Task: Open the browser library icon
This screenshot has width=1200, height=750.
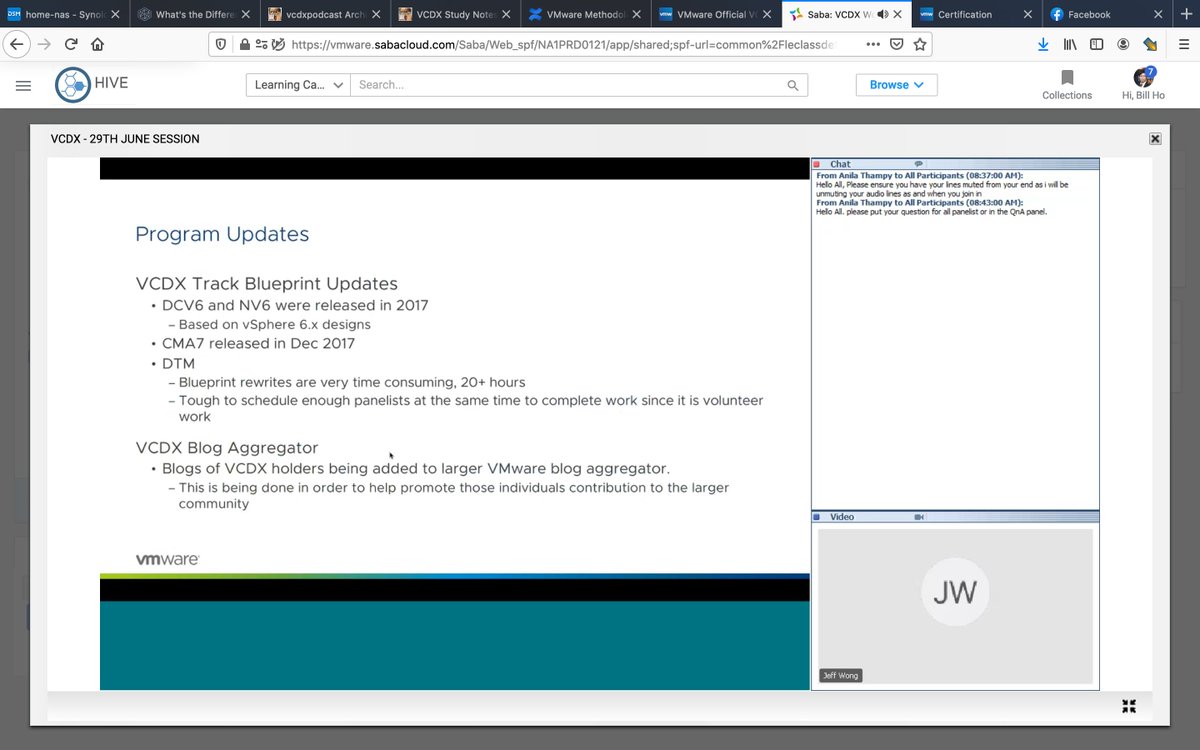Action: [x=1070, y=44]
